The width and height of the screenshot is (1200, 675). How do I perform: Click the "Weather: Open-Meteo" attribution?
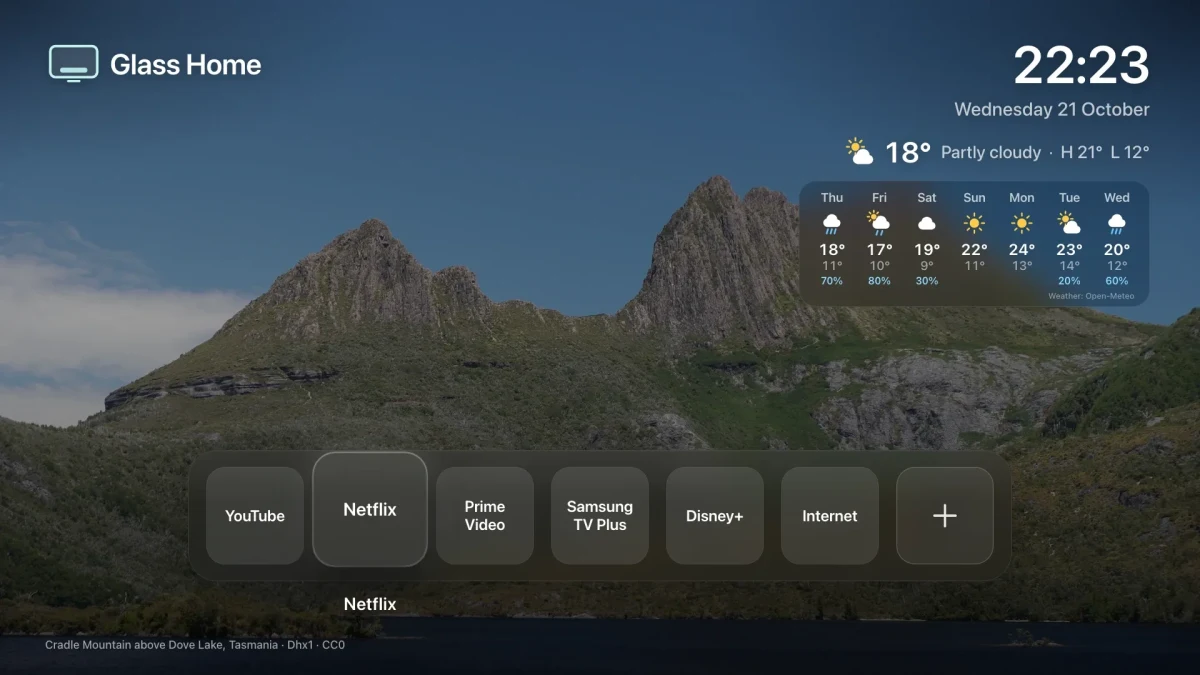(1091, 296)
